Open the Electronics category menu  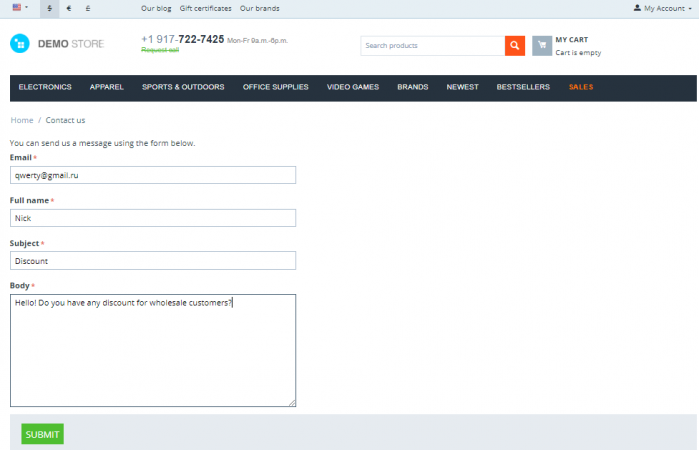click(45, 87)
